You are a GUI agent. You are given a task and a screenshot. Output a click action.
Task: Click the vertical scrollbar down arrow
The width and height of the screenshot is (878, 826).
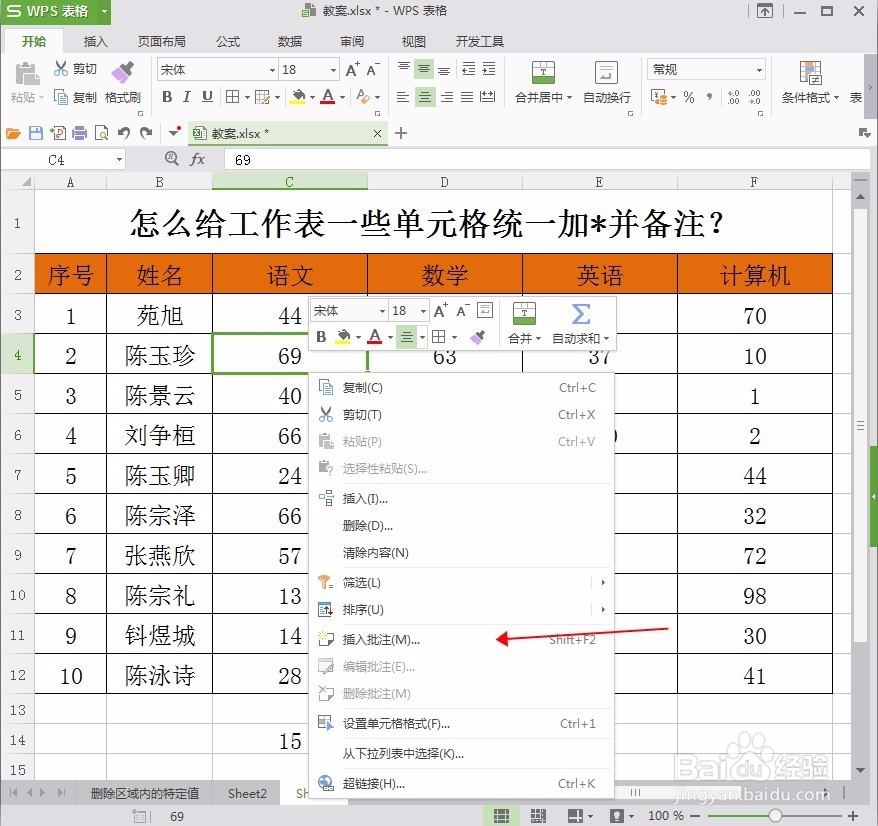860,771
